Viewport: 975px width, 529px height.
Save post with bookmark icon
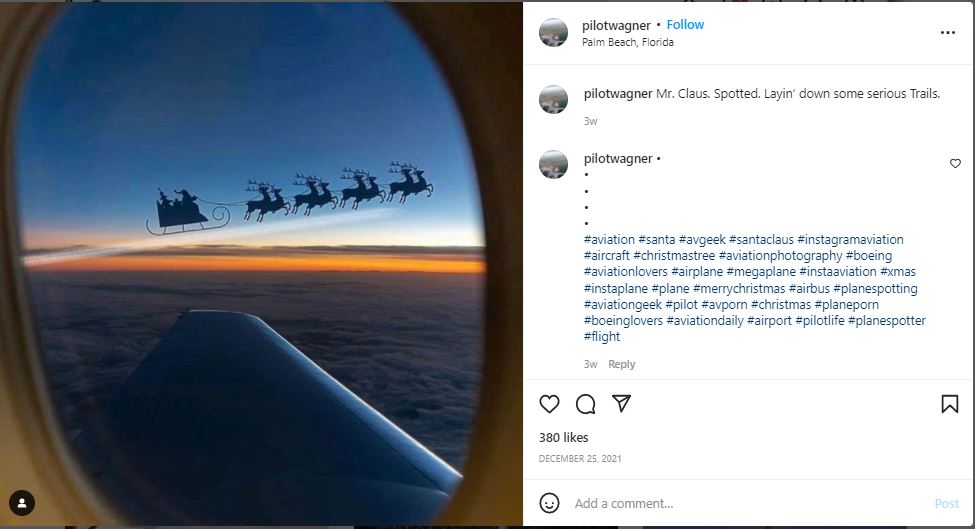tap(949, 404)
